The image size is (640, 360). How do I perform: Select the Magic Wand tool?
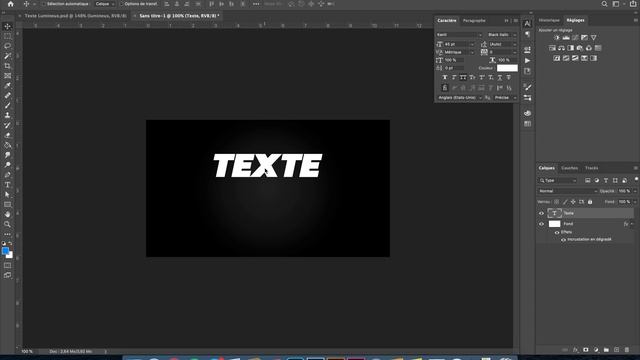7,56
